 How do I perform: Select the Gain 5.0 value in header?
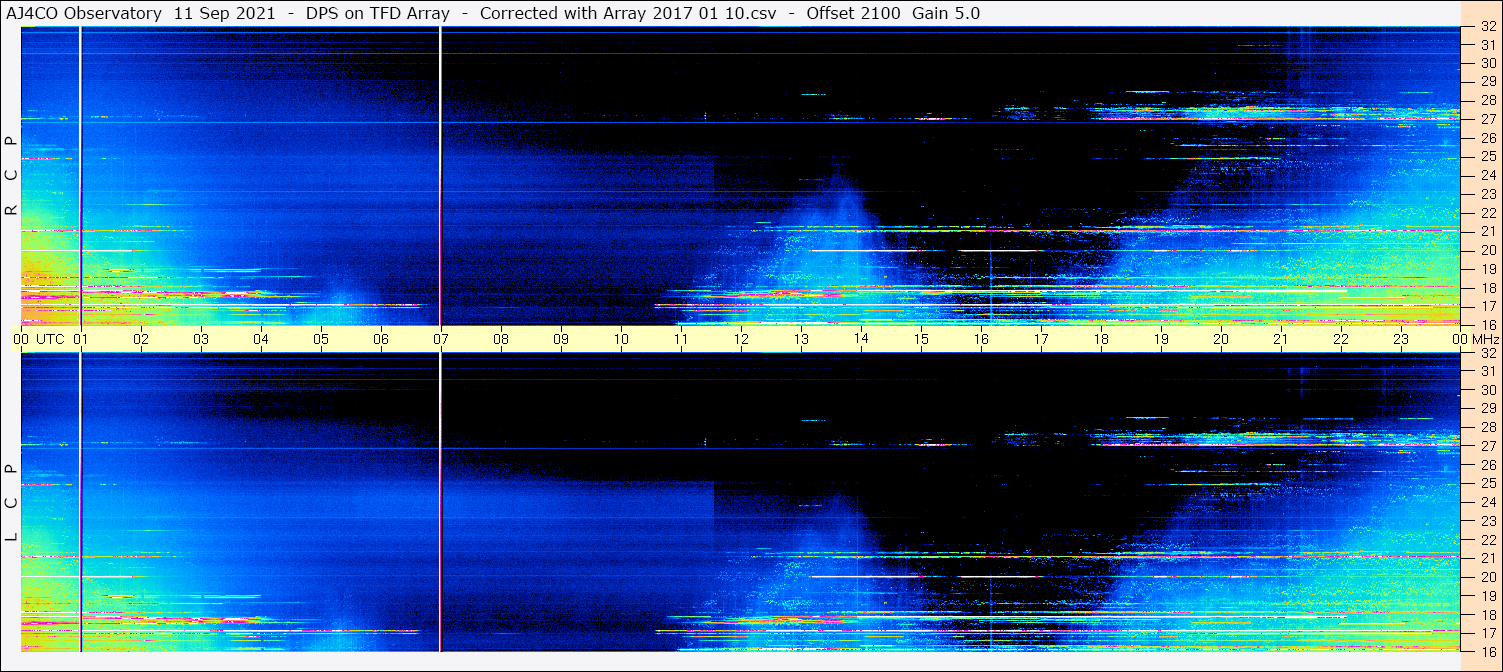click(x=946, y=13)
